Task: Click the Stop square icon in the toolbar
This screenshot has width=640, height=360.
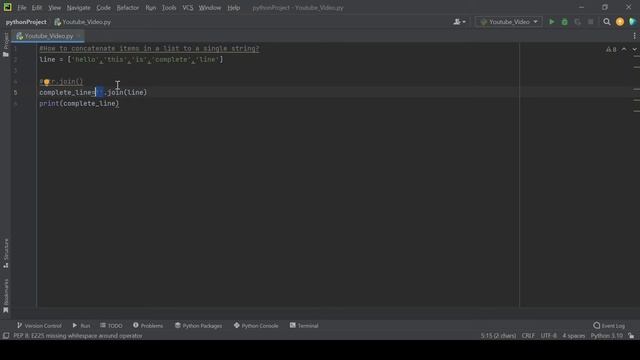Action: tap(591, 22)
